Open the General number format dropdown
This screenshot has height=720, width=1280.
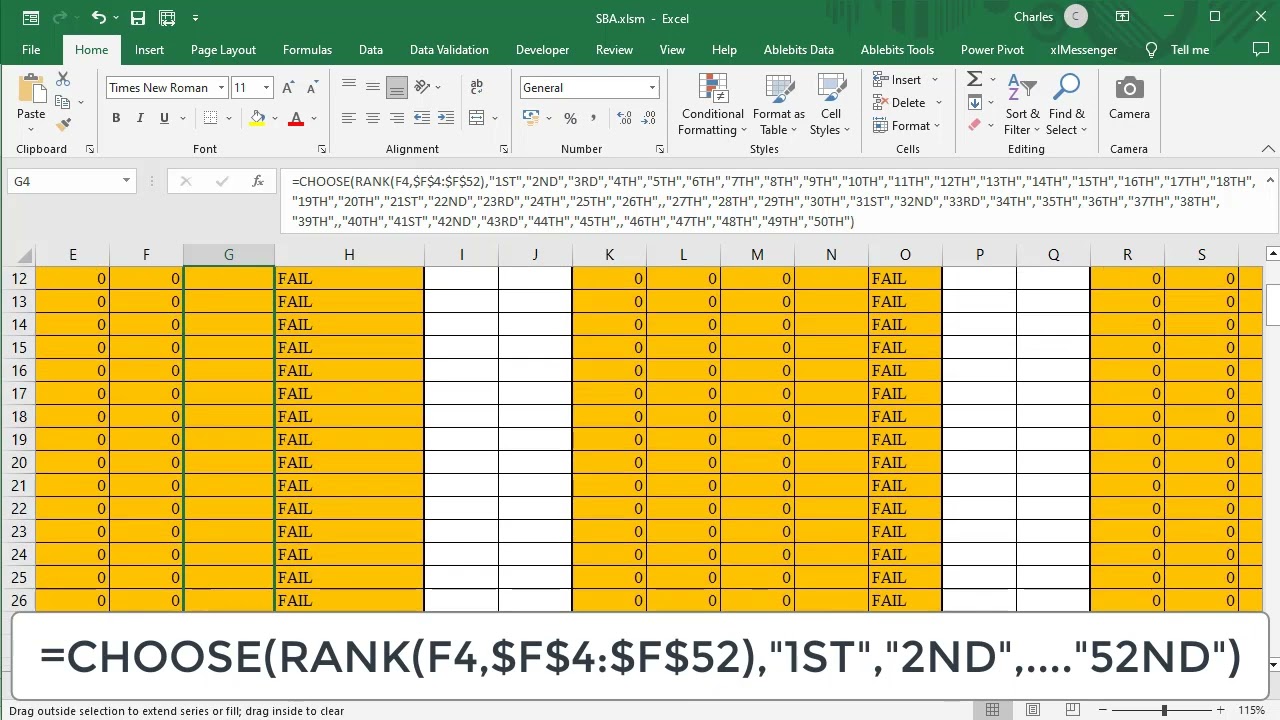click(652, 88)
